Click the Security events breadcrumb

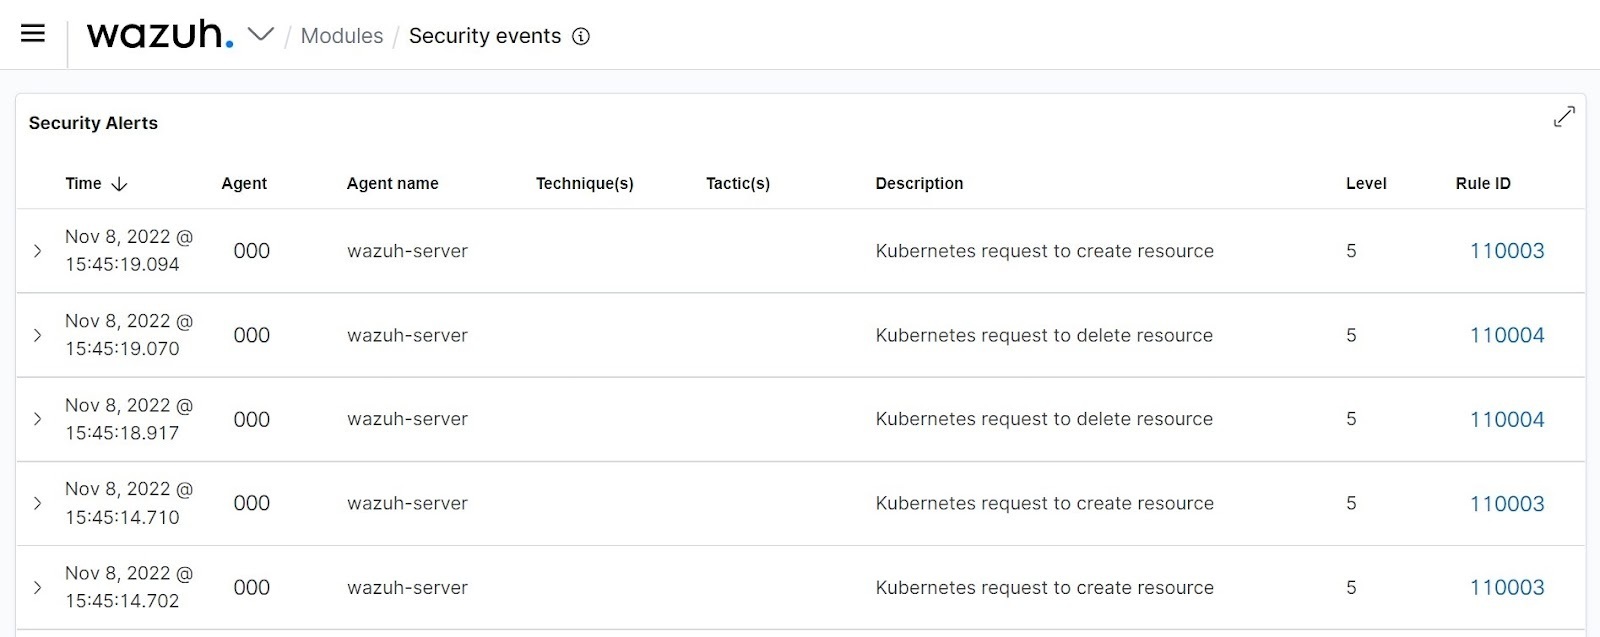click(485, 36)
